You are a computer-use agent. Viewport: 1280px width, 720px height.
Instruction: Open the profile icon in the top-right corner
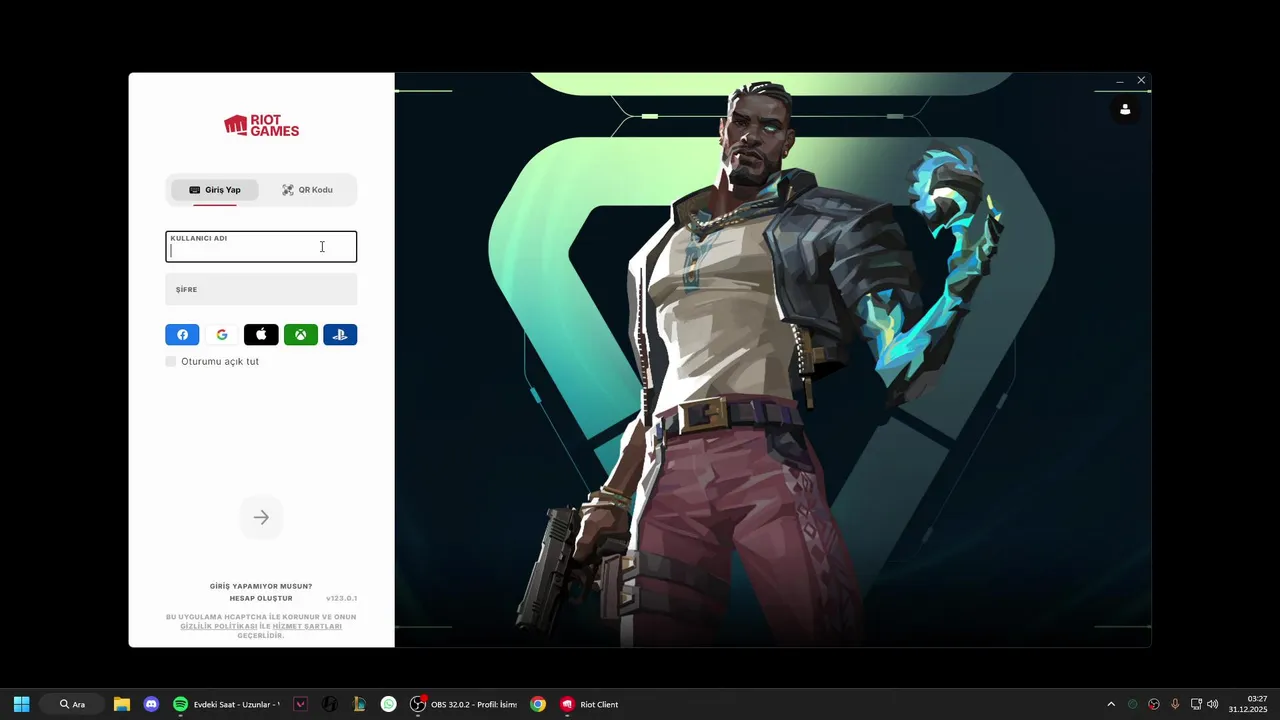tap(1125, 109)
